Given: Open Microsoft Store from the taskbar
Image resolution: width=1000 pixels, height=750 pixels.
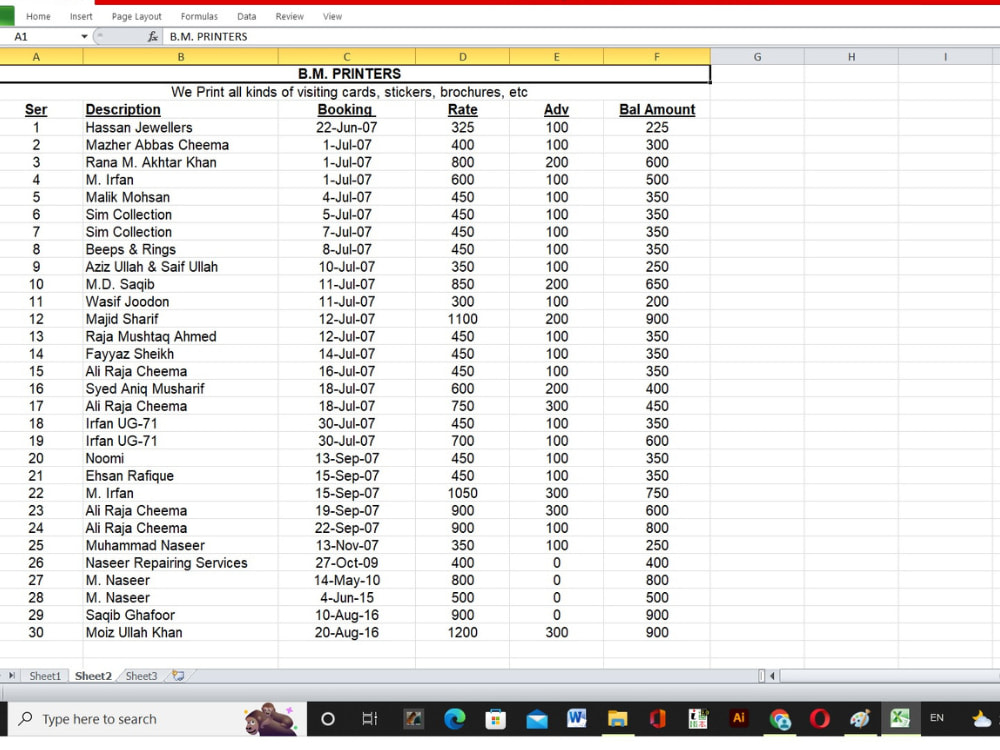Looking at the screenshot, I should click(x=494, y=718).
